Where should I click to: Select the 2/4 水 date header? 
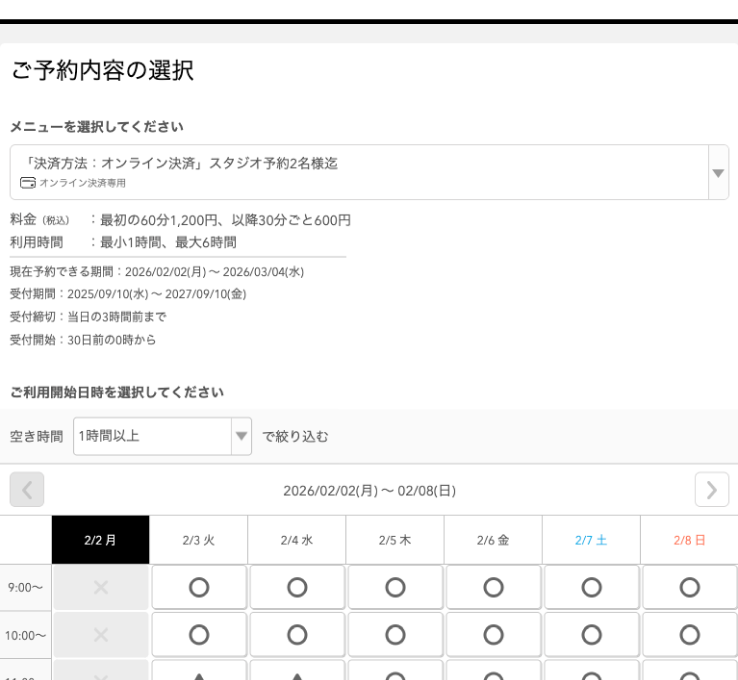(297, 540)
